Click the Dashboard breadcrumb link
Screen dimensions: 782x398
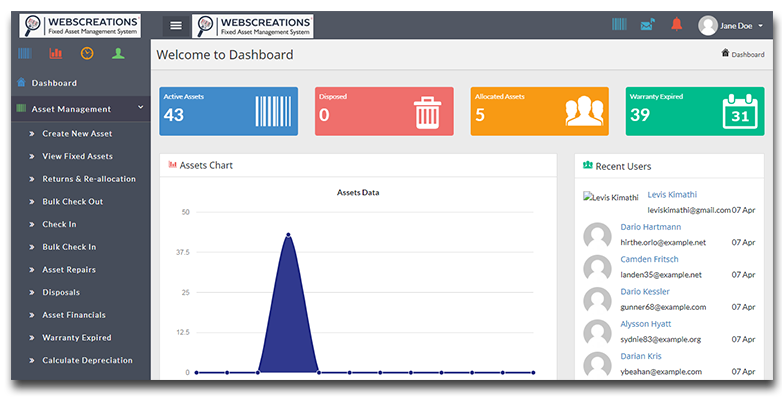tap(748, 54)
